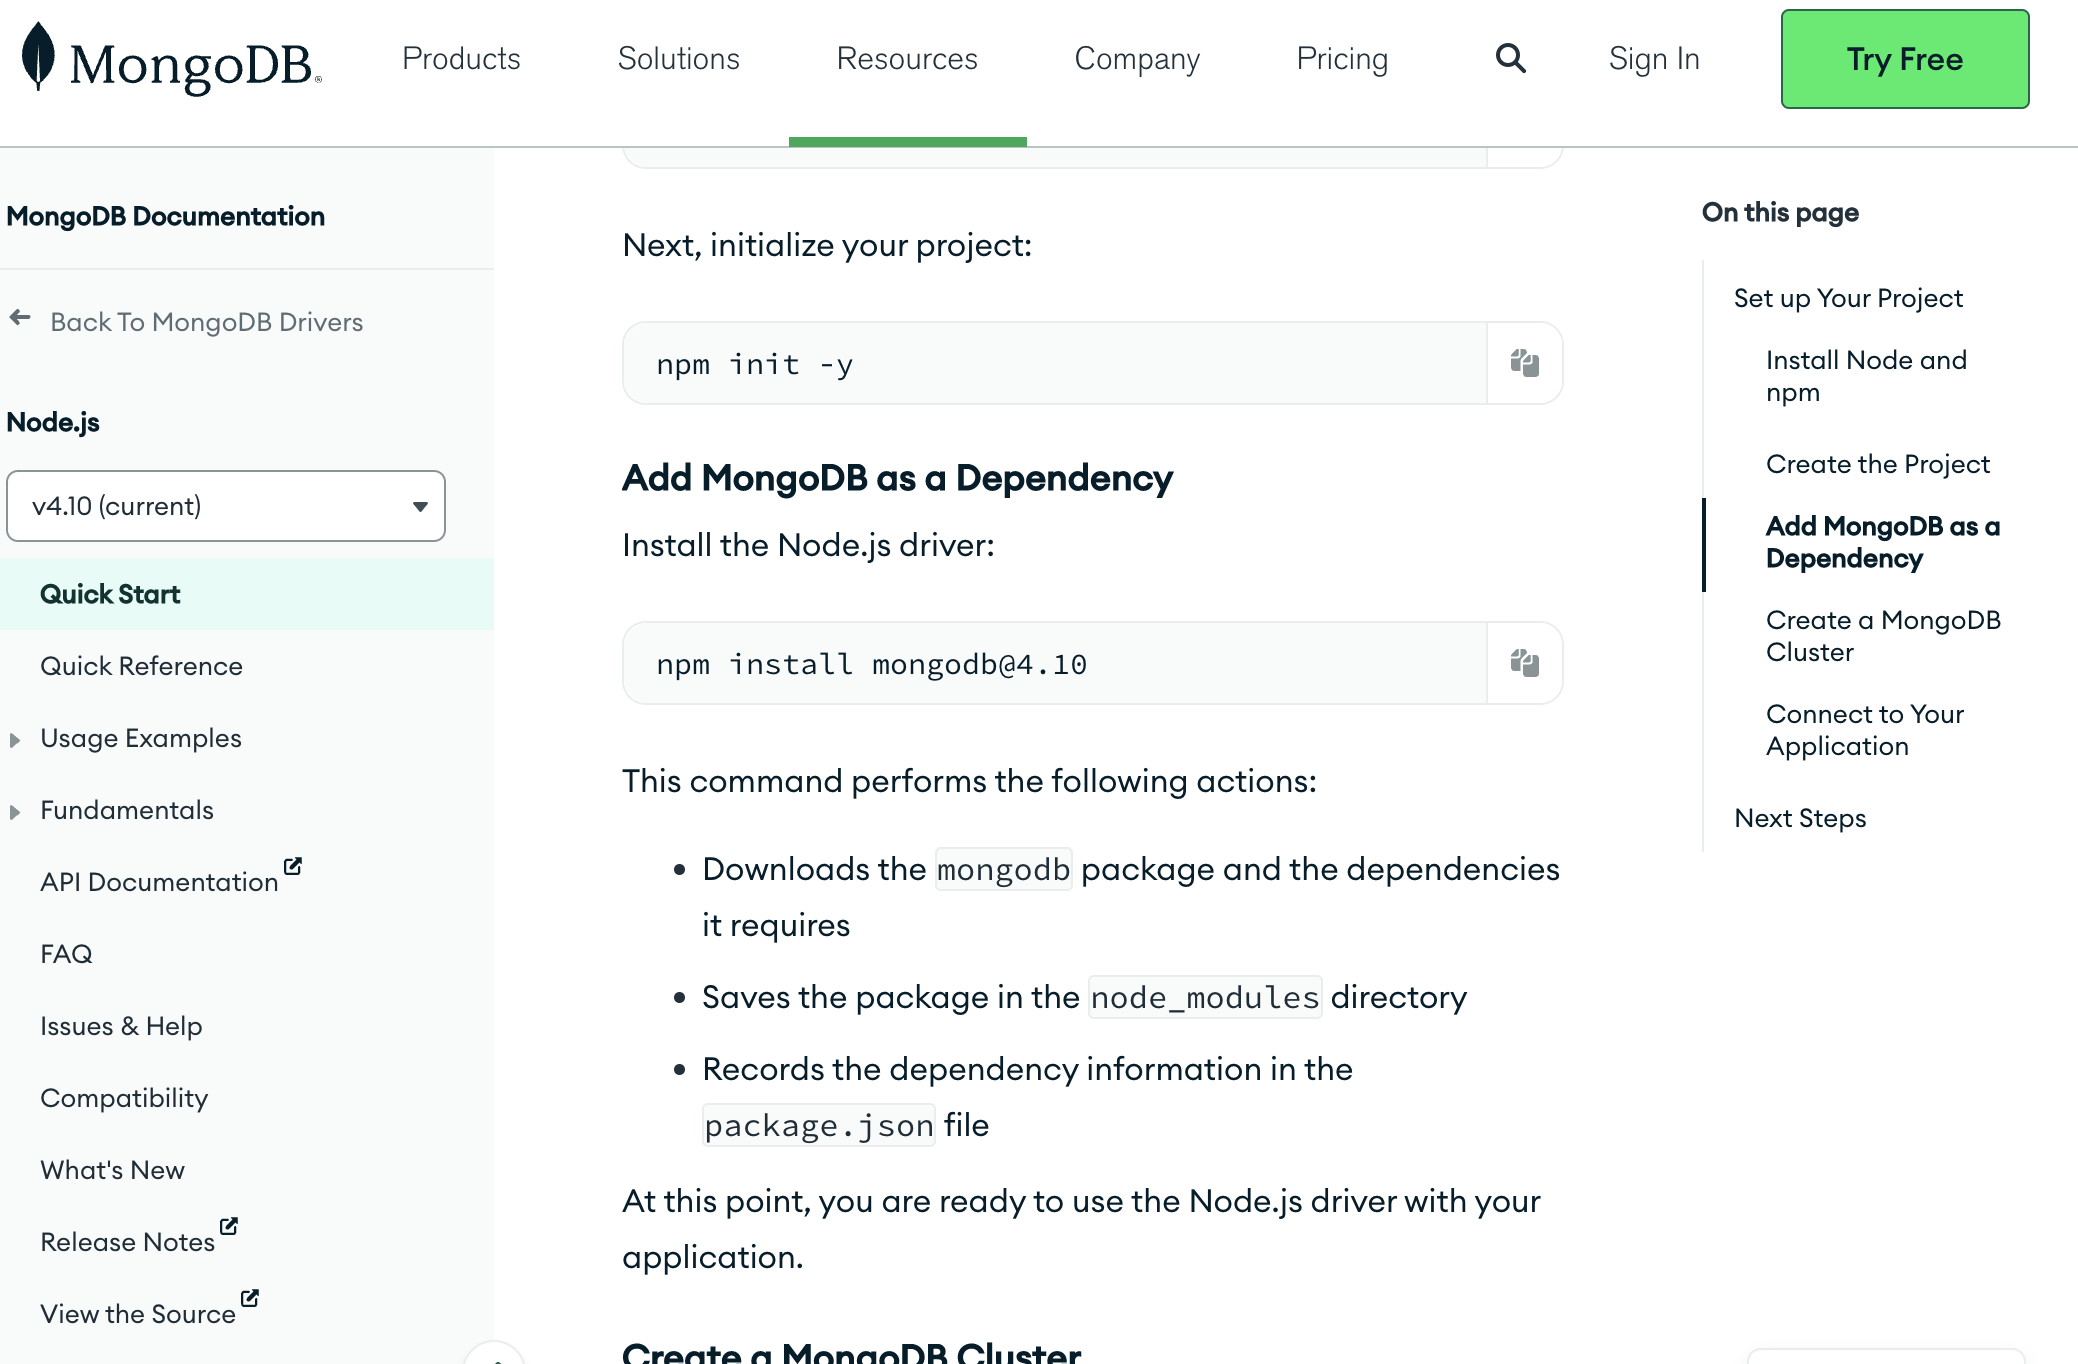Jump to Install Node and npm section
The image size is (2078, 1364).
pos(1866,376)
